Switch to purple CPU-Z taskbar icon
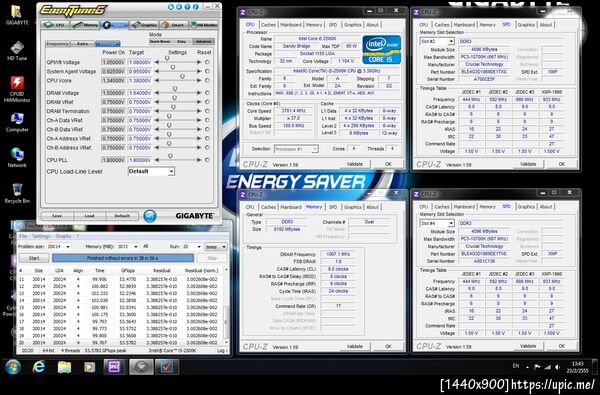 (114, 367)
